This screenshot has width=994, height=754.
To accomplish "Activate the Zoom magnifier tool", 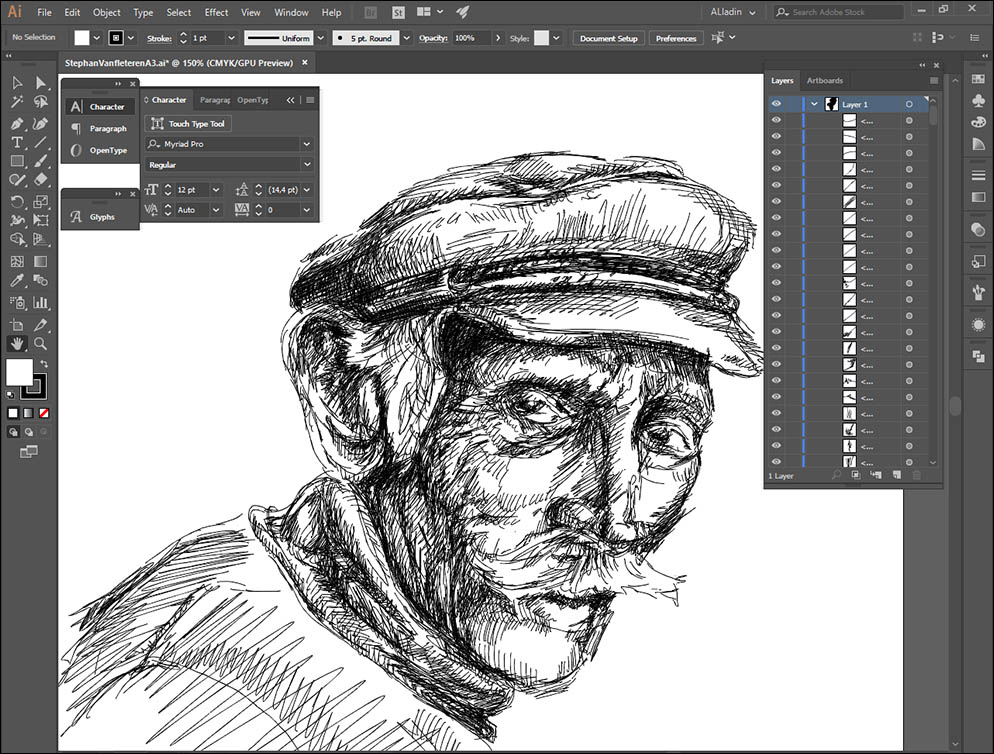I will click(x=41, y=343).
